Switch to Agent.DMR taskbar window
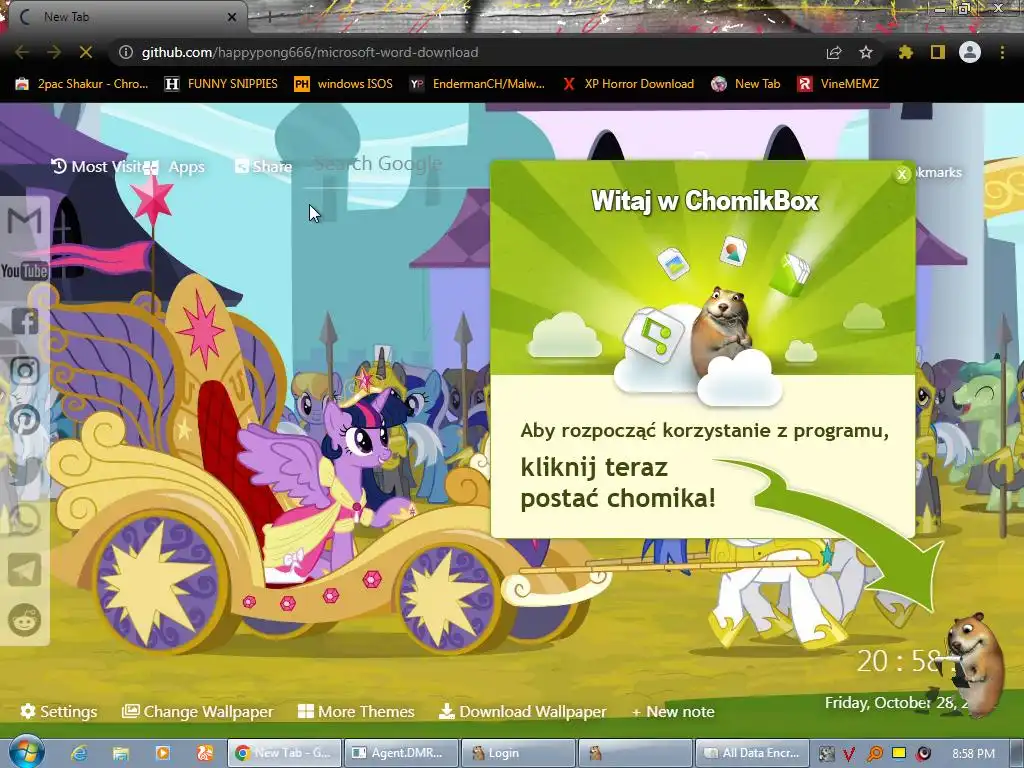The image size is (1024, 768). [x=400, y=753]
